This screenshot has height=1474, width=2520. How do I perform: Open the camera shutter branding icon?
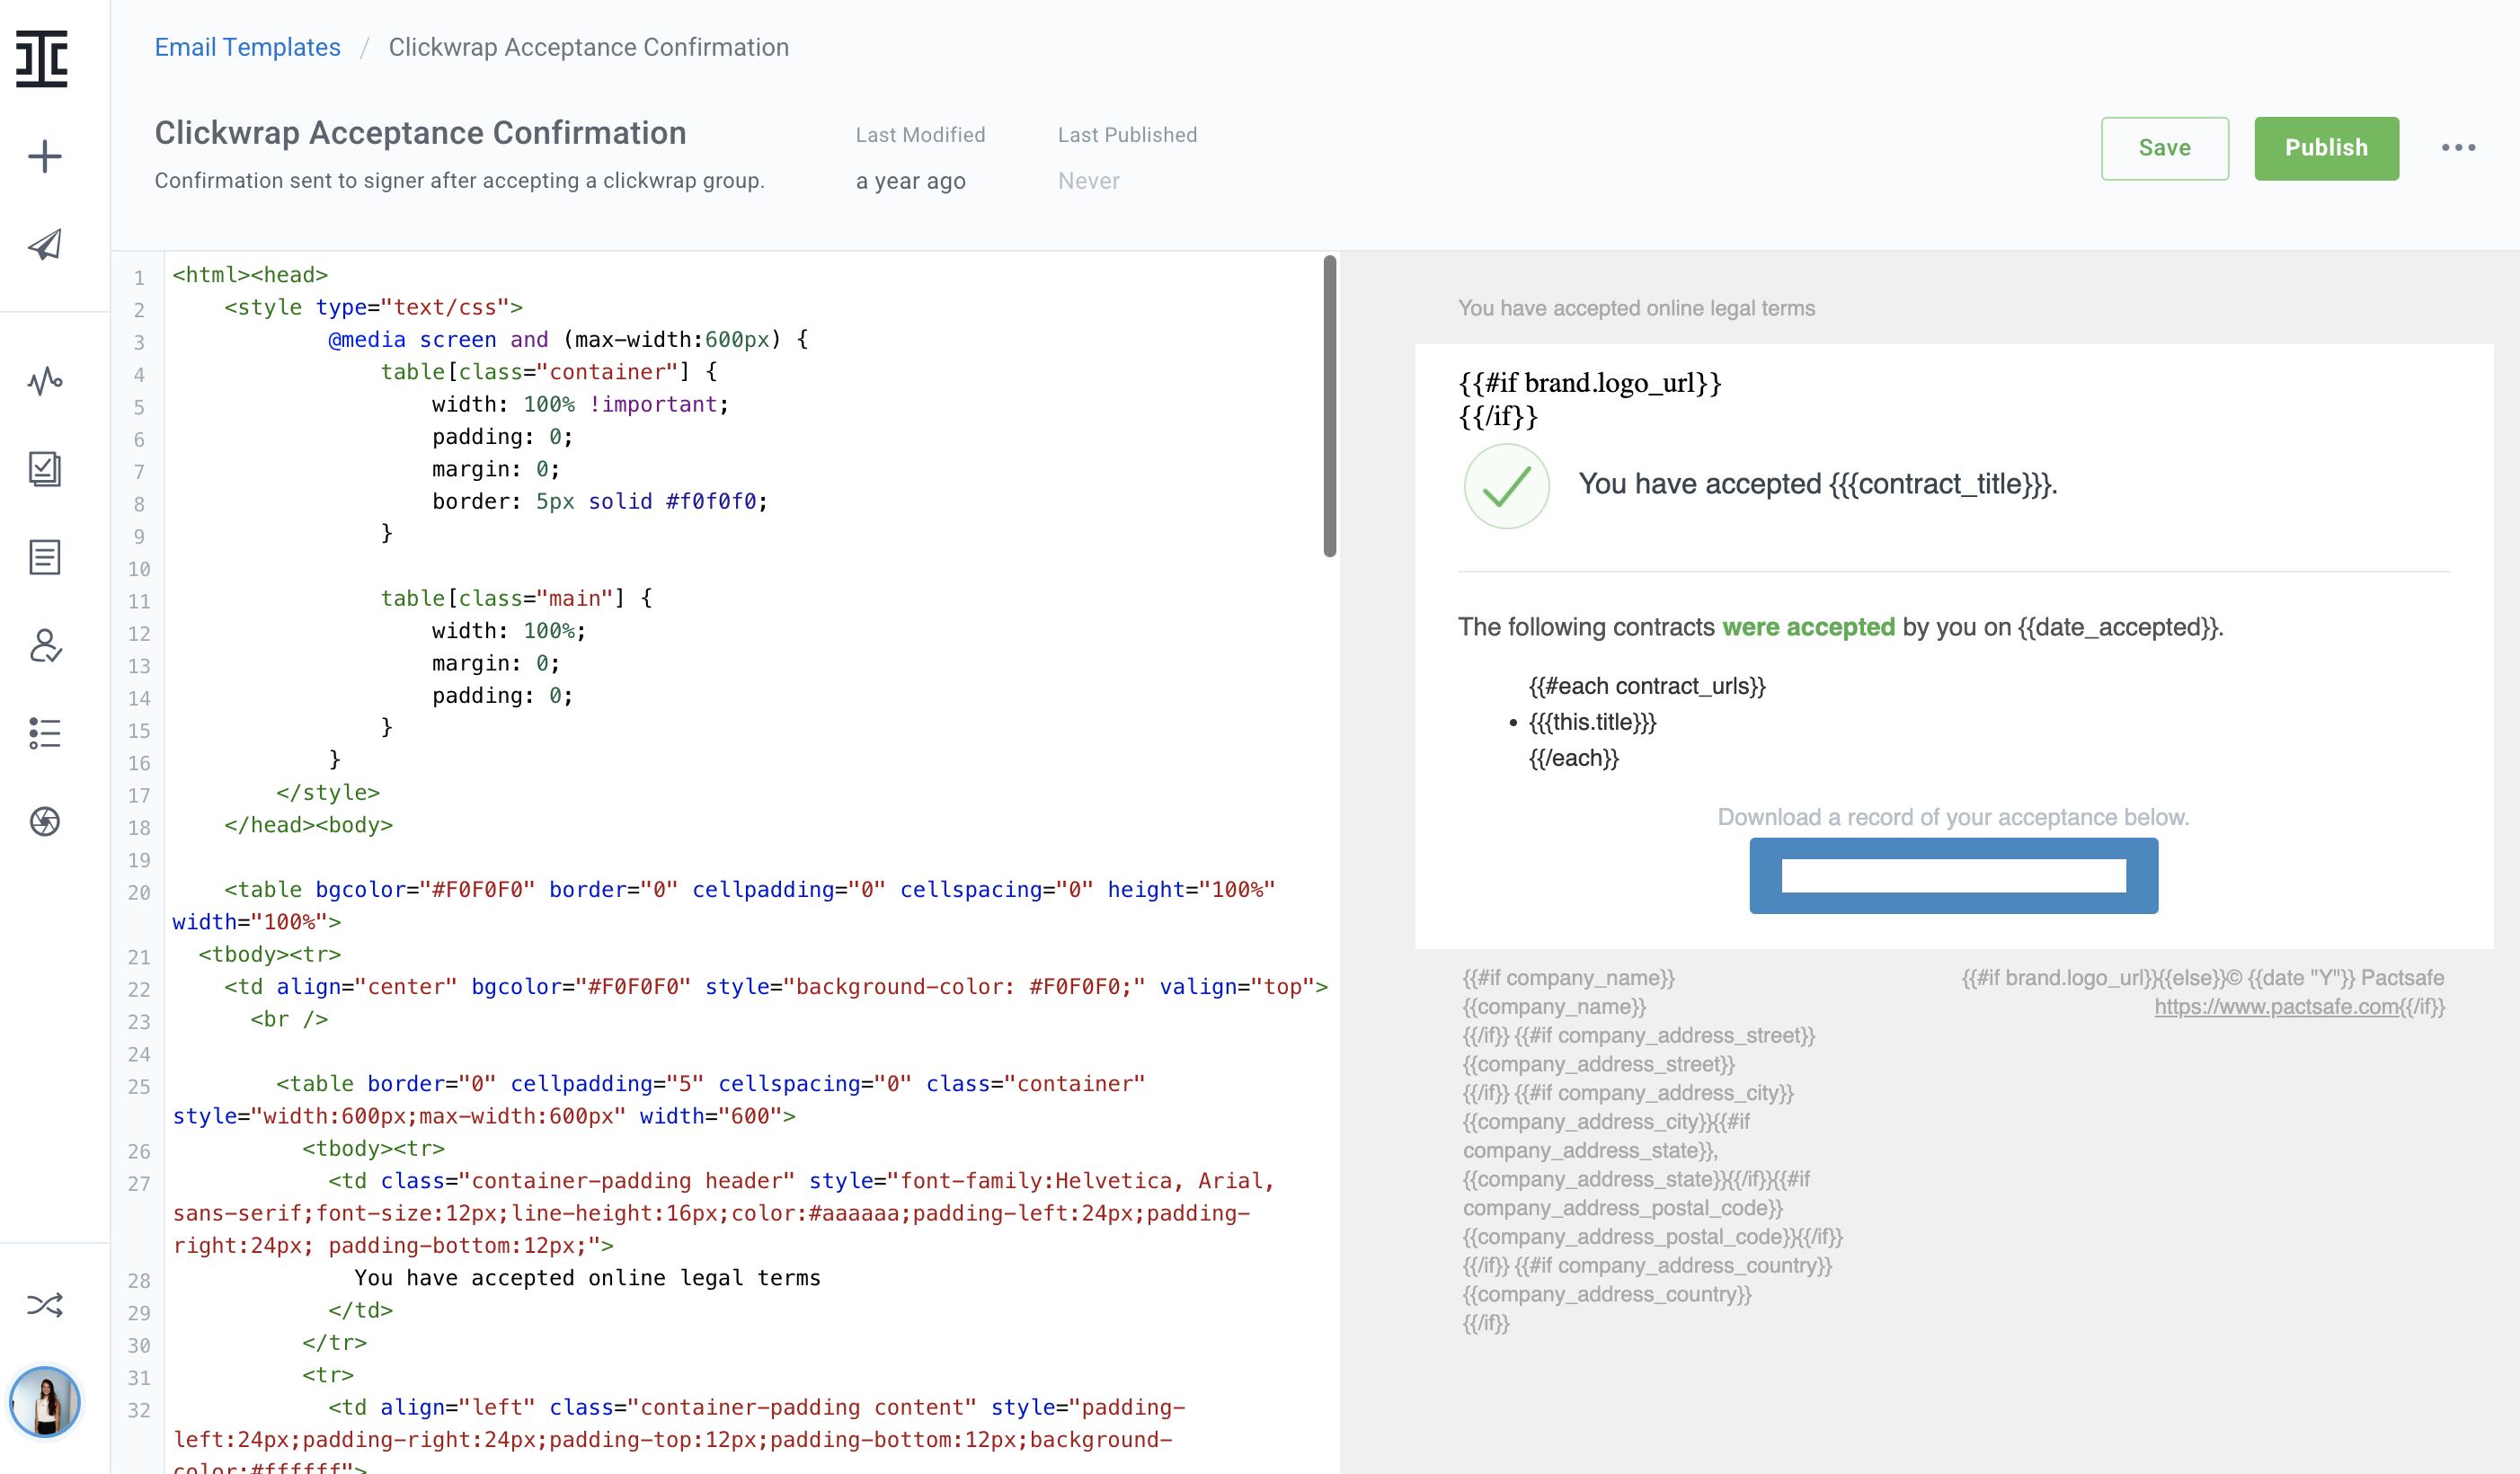pyautogui.click(x=44, y=821)
